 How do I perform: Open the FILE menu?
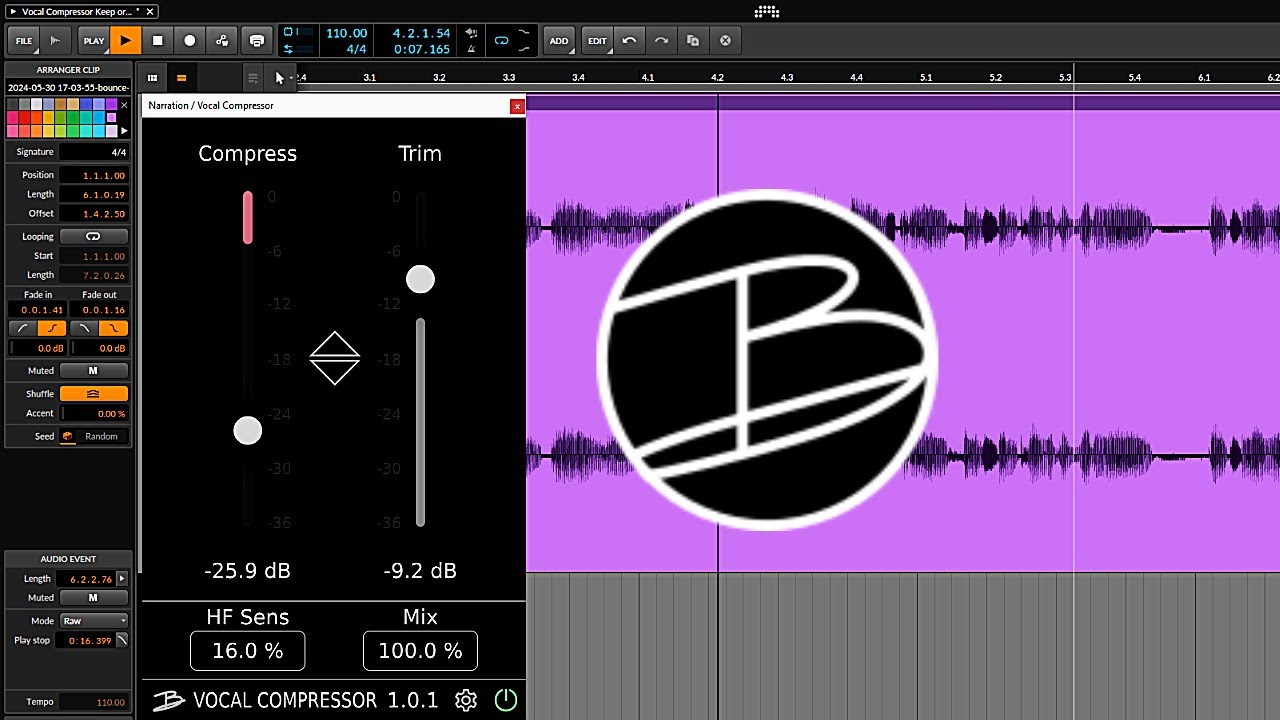24,41
